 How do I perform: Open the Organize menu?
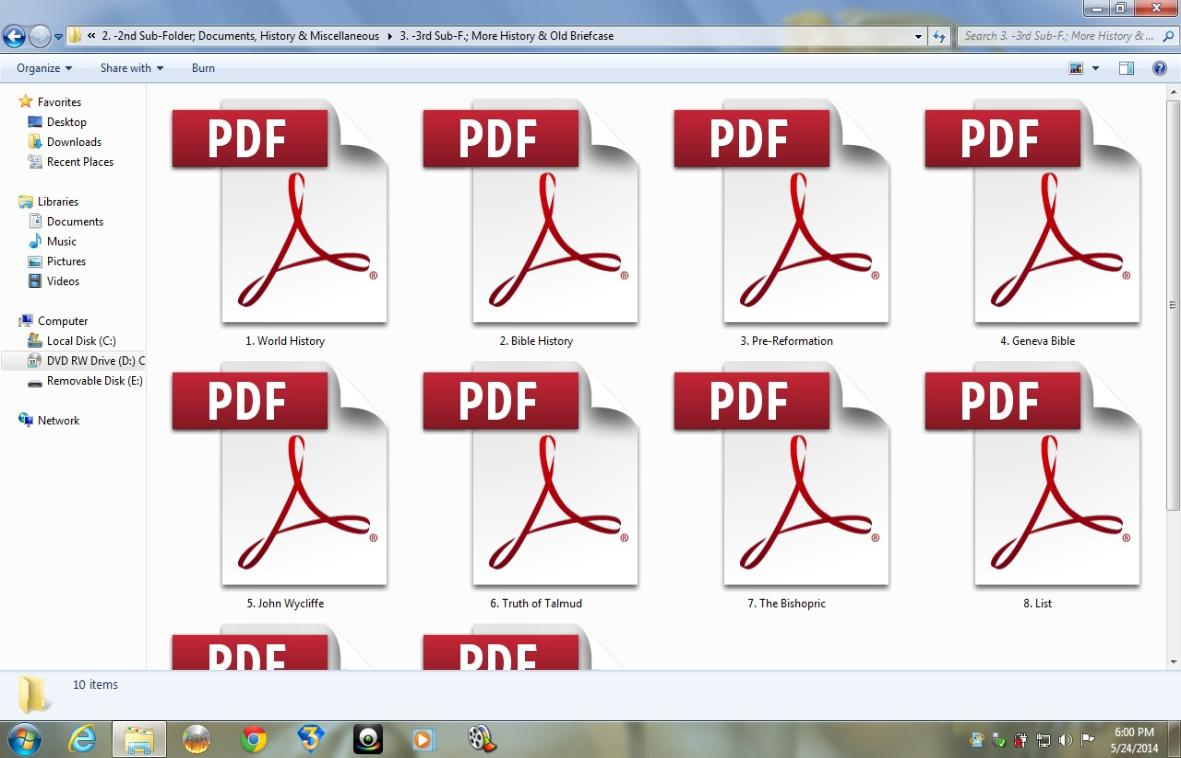click(x=44, y=68)
